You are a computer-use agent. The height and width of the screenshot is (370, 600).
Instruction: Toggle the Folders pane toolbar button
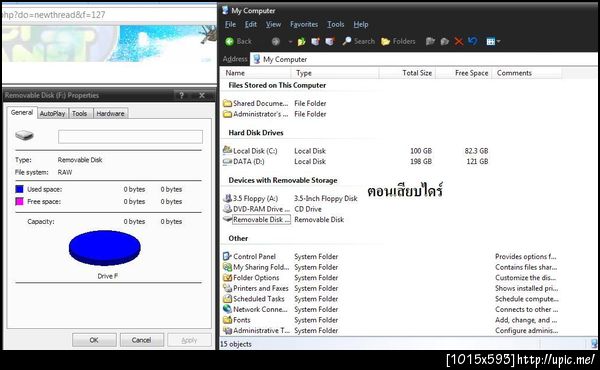tap(398, 41)
